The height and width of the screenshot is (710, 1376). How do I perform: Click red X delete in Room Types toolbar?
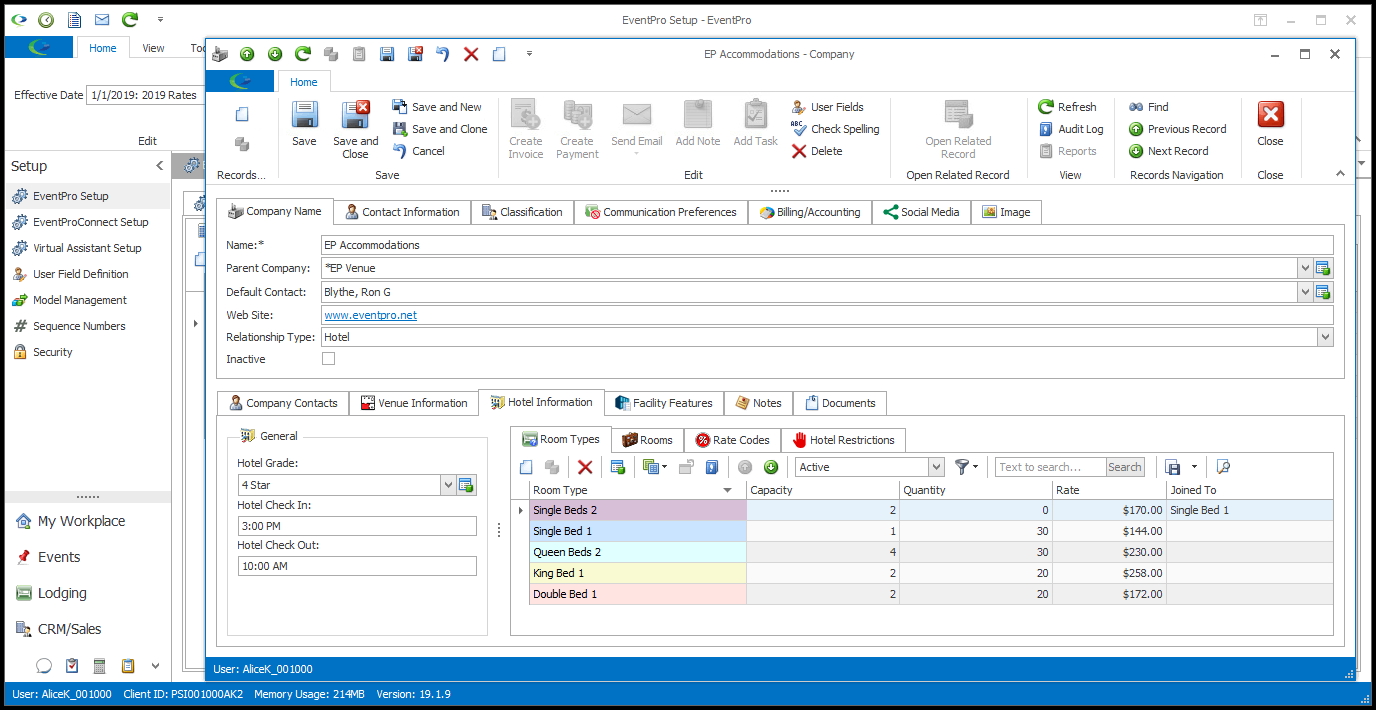click(x=585, y=467)
